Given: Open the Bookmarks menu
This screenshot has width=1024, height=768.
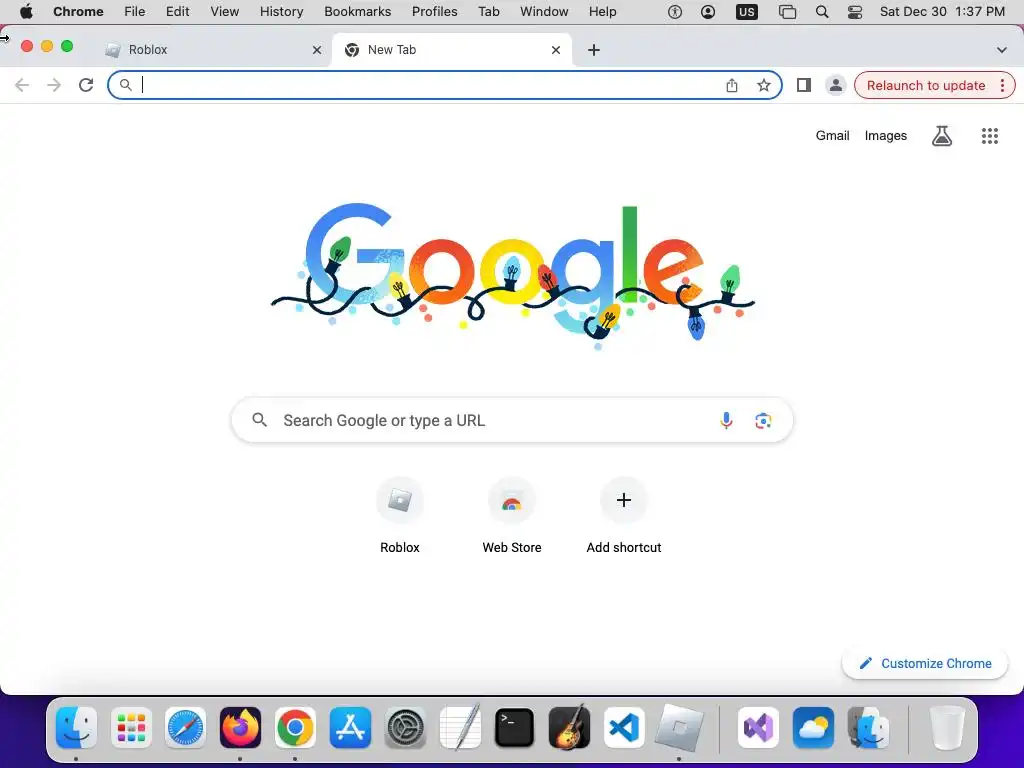Looking at the screenshot, I should coord(357,12).
